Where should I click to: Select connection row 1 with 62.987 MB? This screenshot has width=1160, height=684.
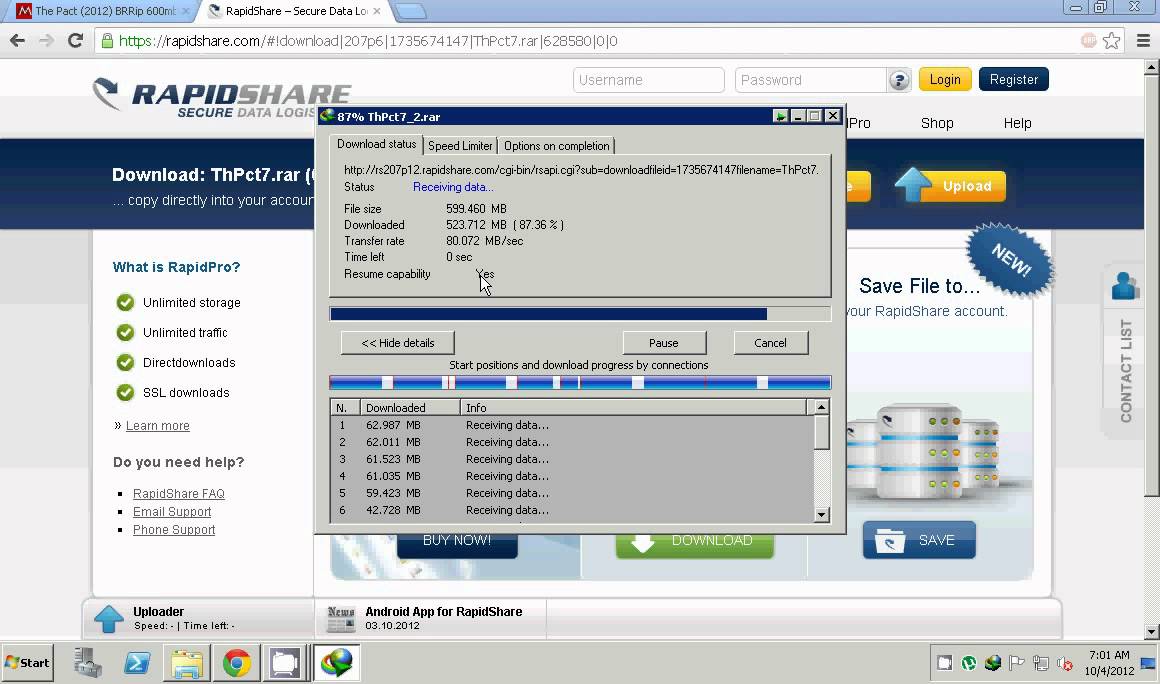pos(571,425)
